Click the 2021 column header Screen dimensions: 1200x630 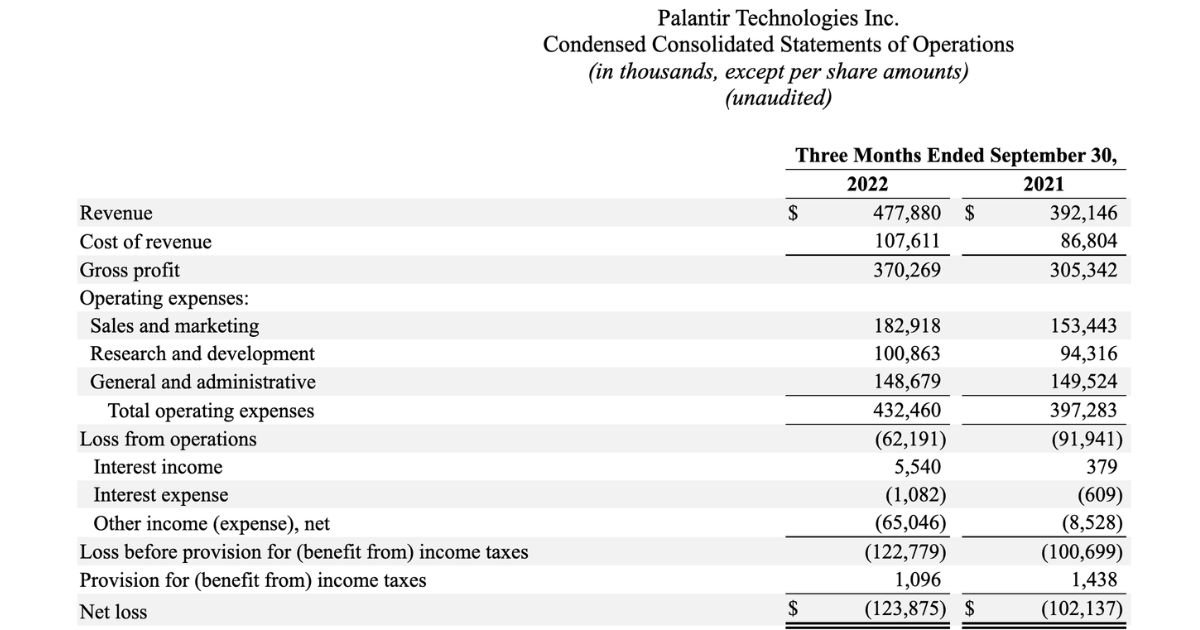tap(1044, 184)
